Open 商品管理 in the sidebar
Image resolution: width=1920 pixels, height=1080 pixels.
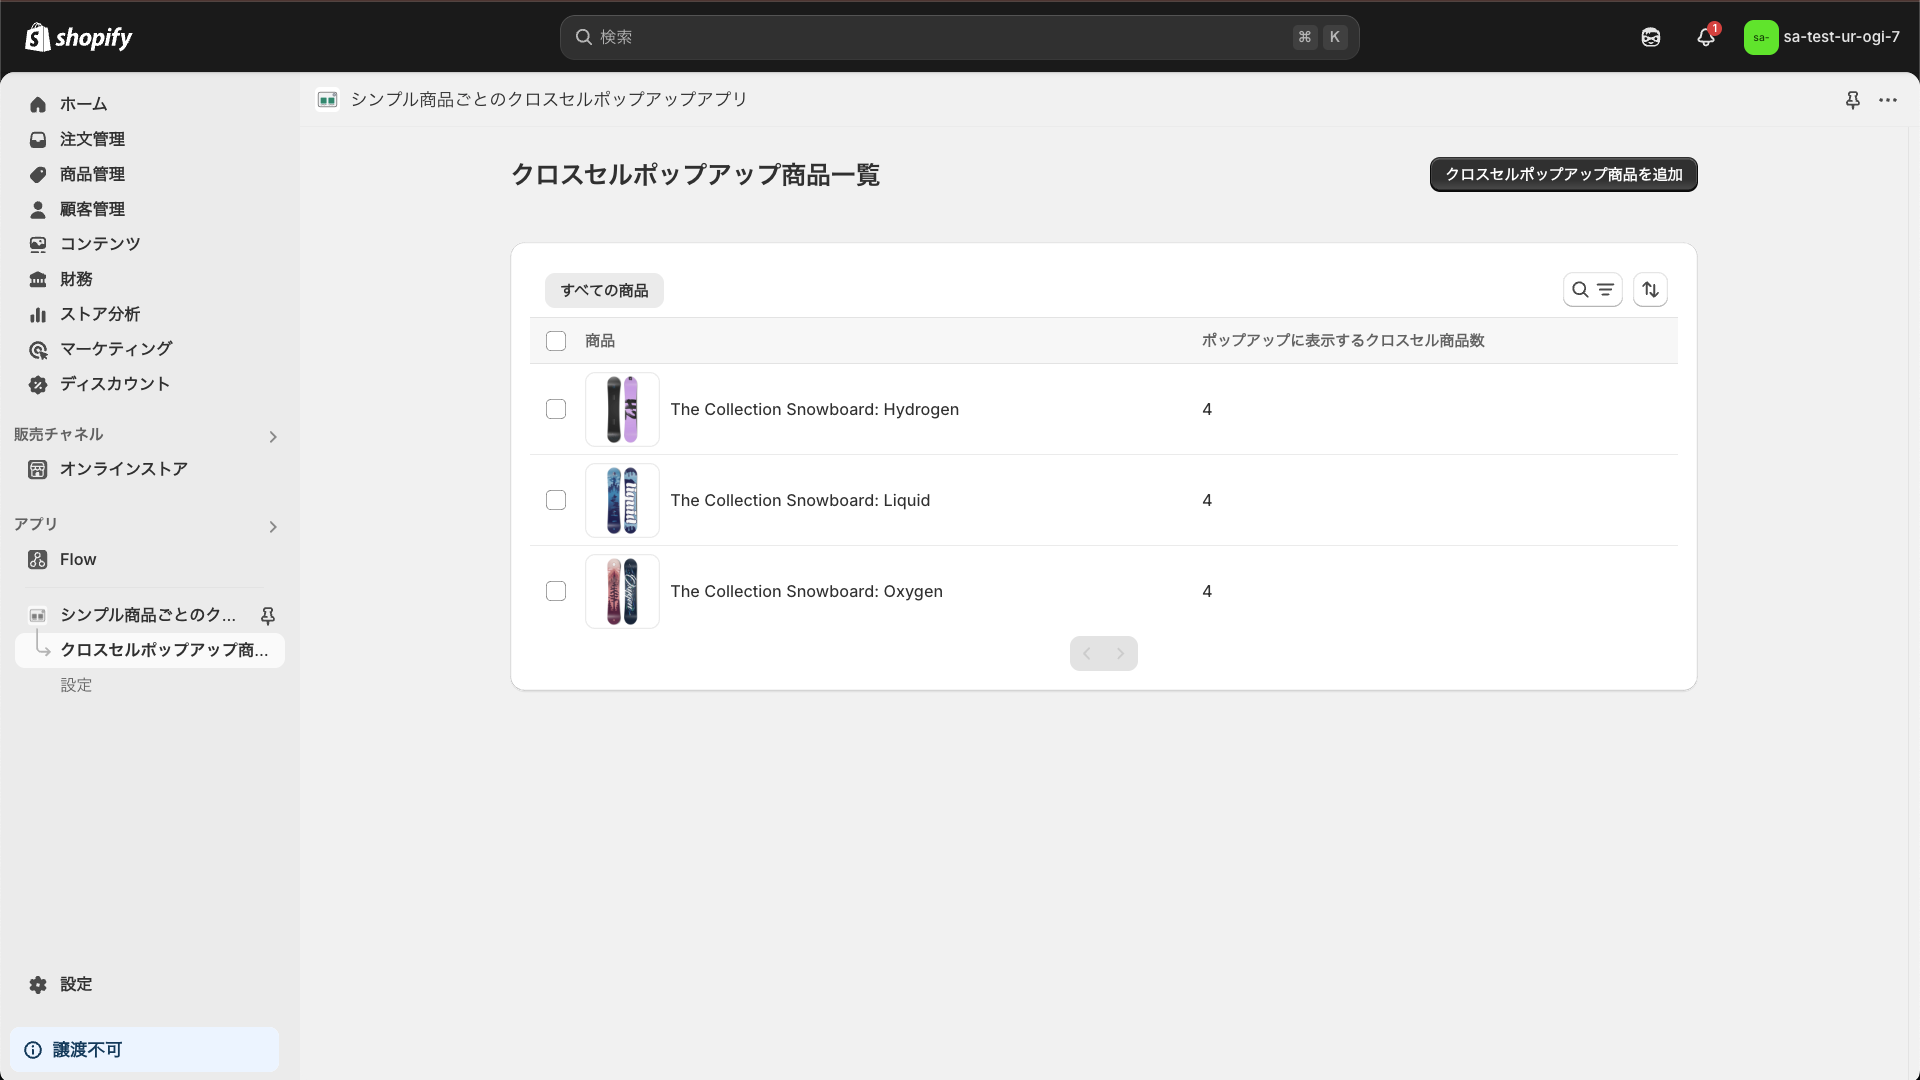(x=92, y=174)
